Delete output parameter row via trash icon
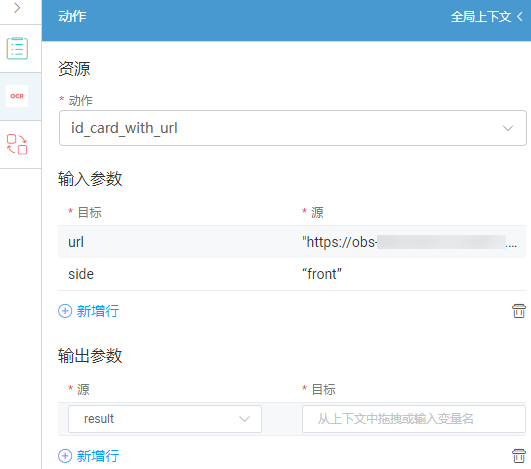The height and width of the screenshot is (469, 531). point(518,456)
